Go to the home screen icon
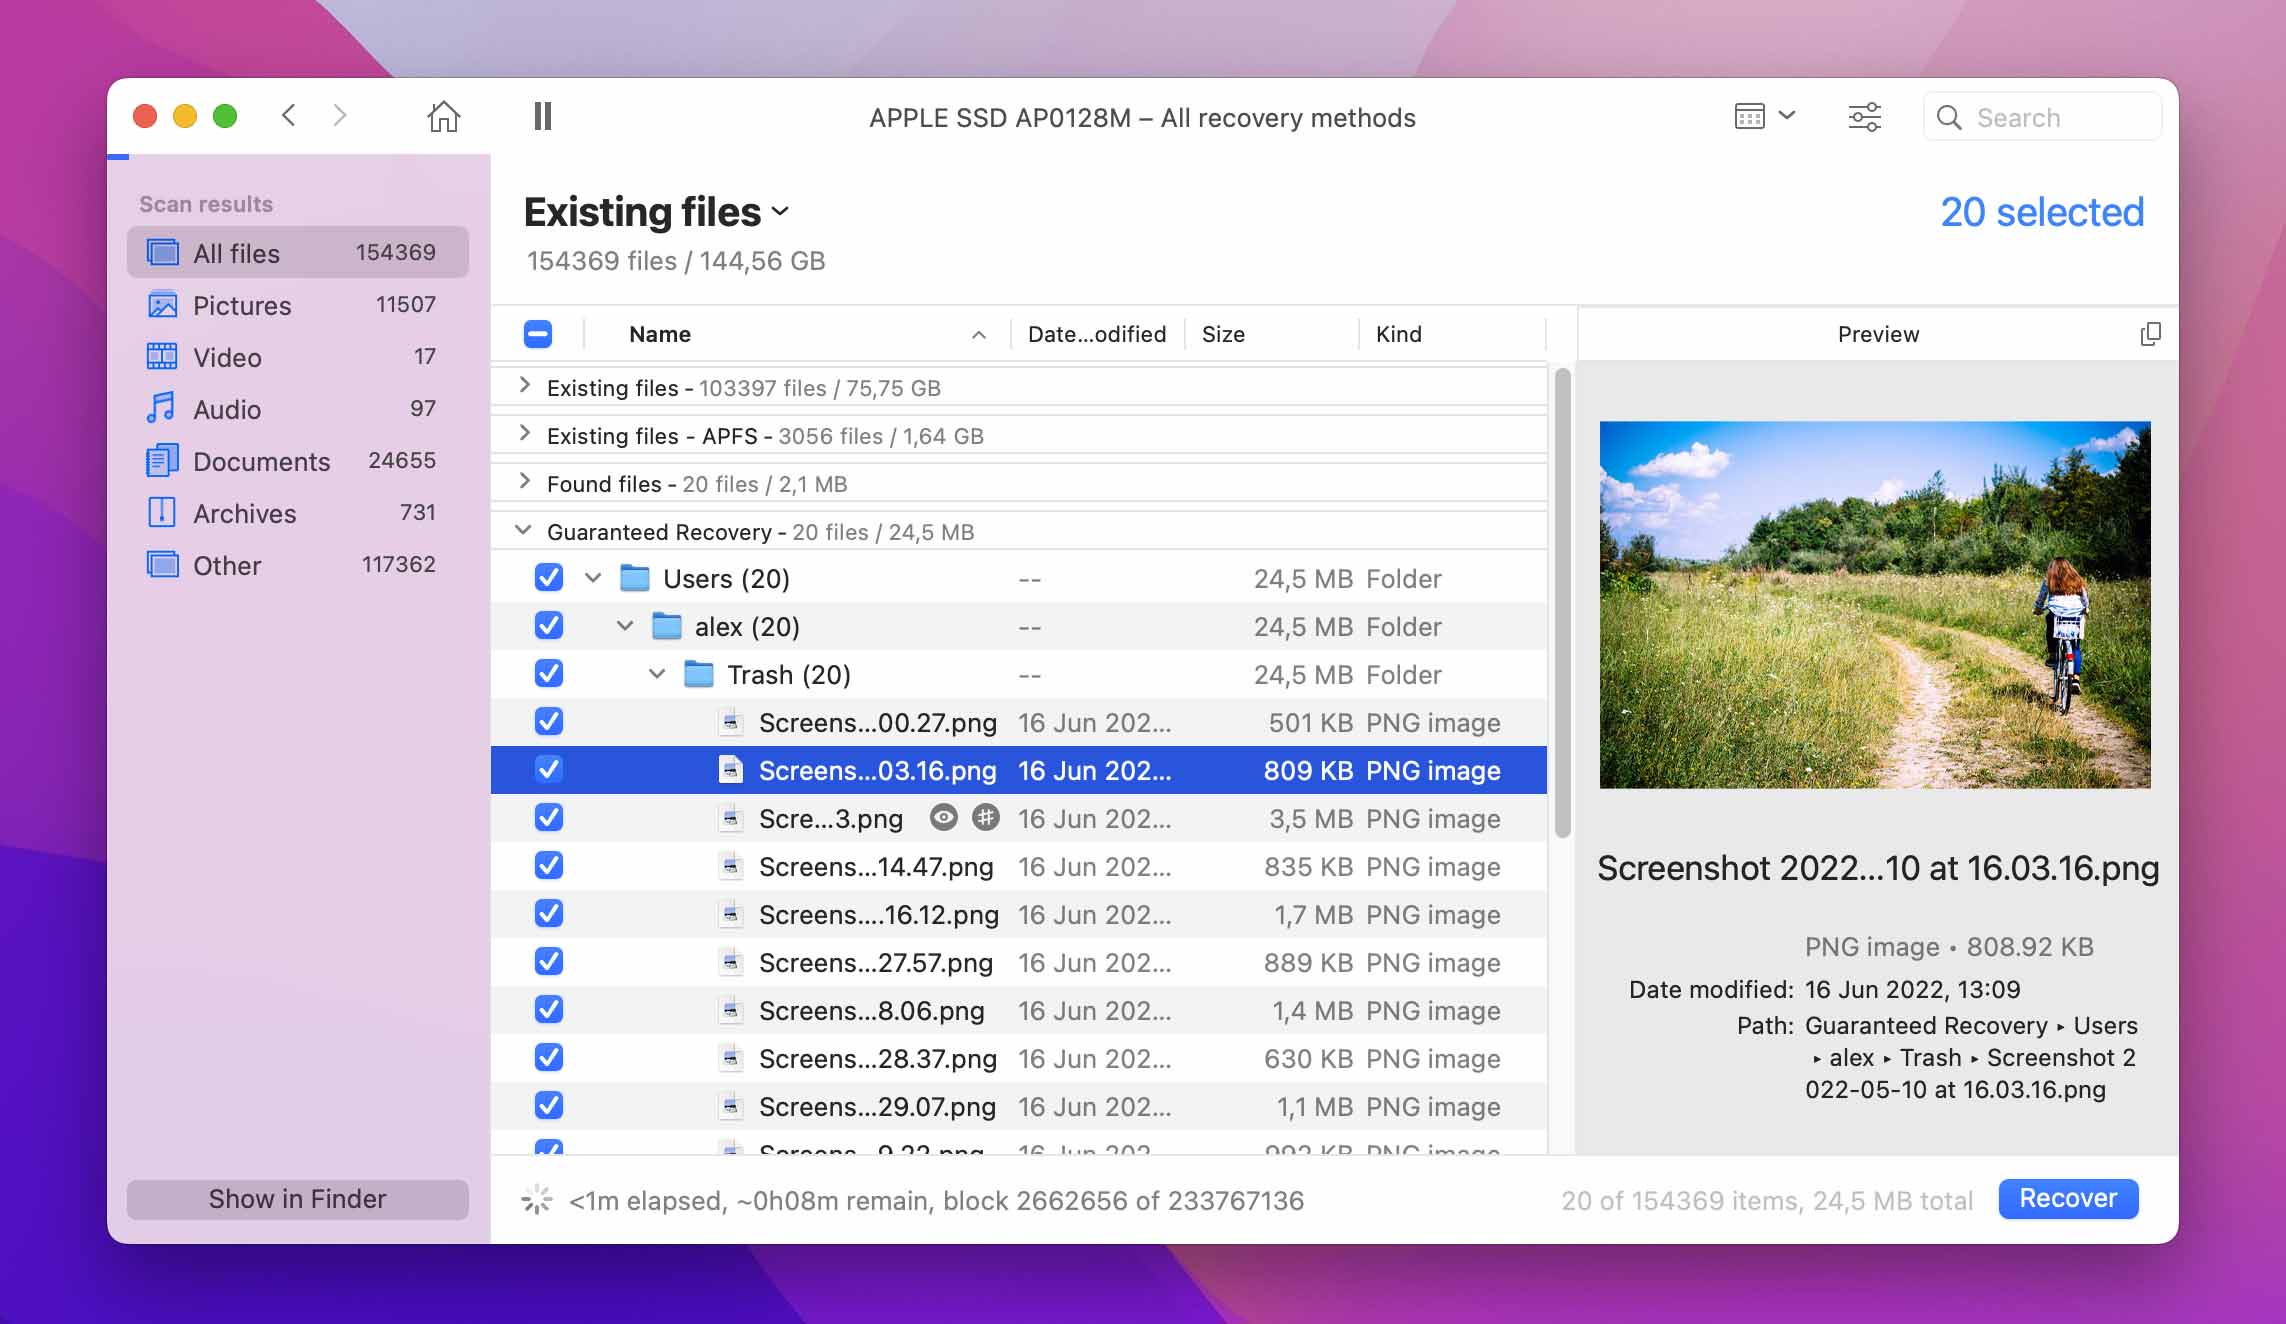 [x=443, y=117]
